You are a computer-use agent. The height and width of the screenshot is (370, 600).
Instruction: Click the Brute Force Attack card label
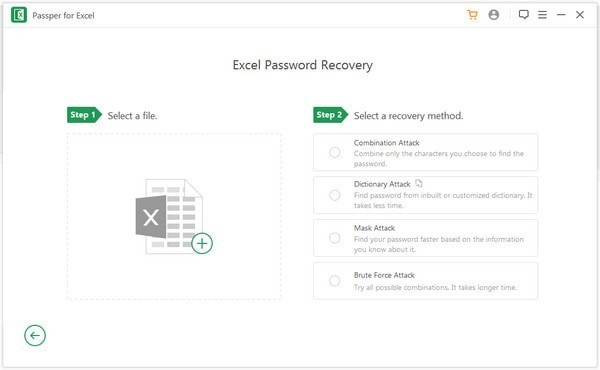click(x=384, y=275)
